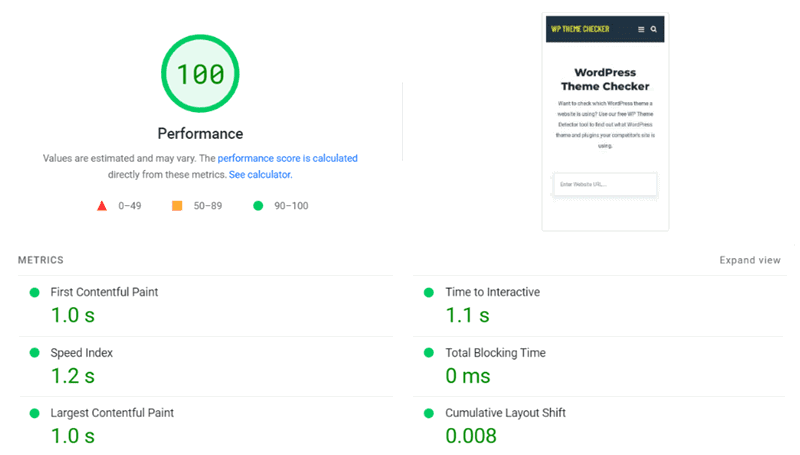
Task: Click the 'First Contentful Paint' label
Action: (x=104, y=292)
